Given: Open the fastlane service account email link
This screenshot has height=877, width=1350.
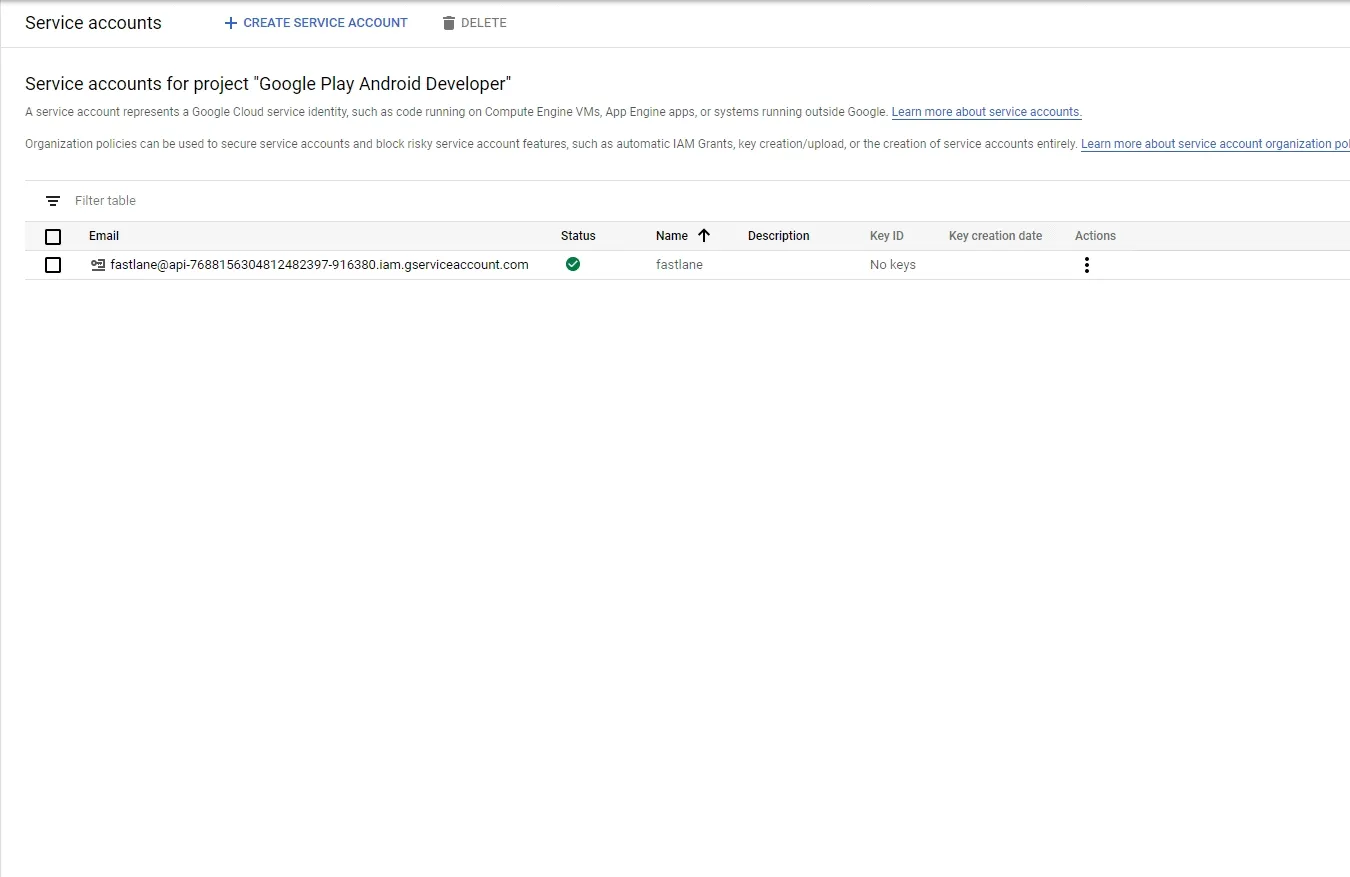Looking at the screenshot, I should pos(319,265).
